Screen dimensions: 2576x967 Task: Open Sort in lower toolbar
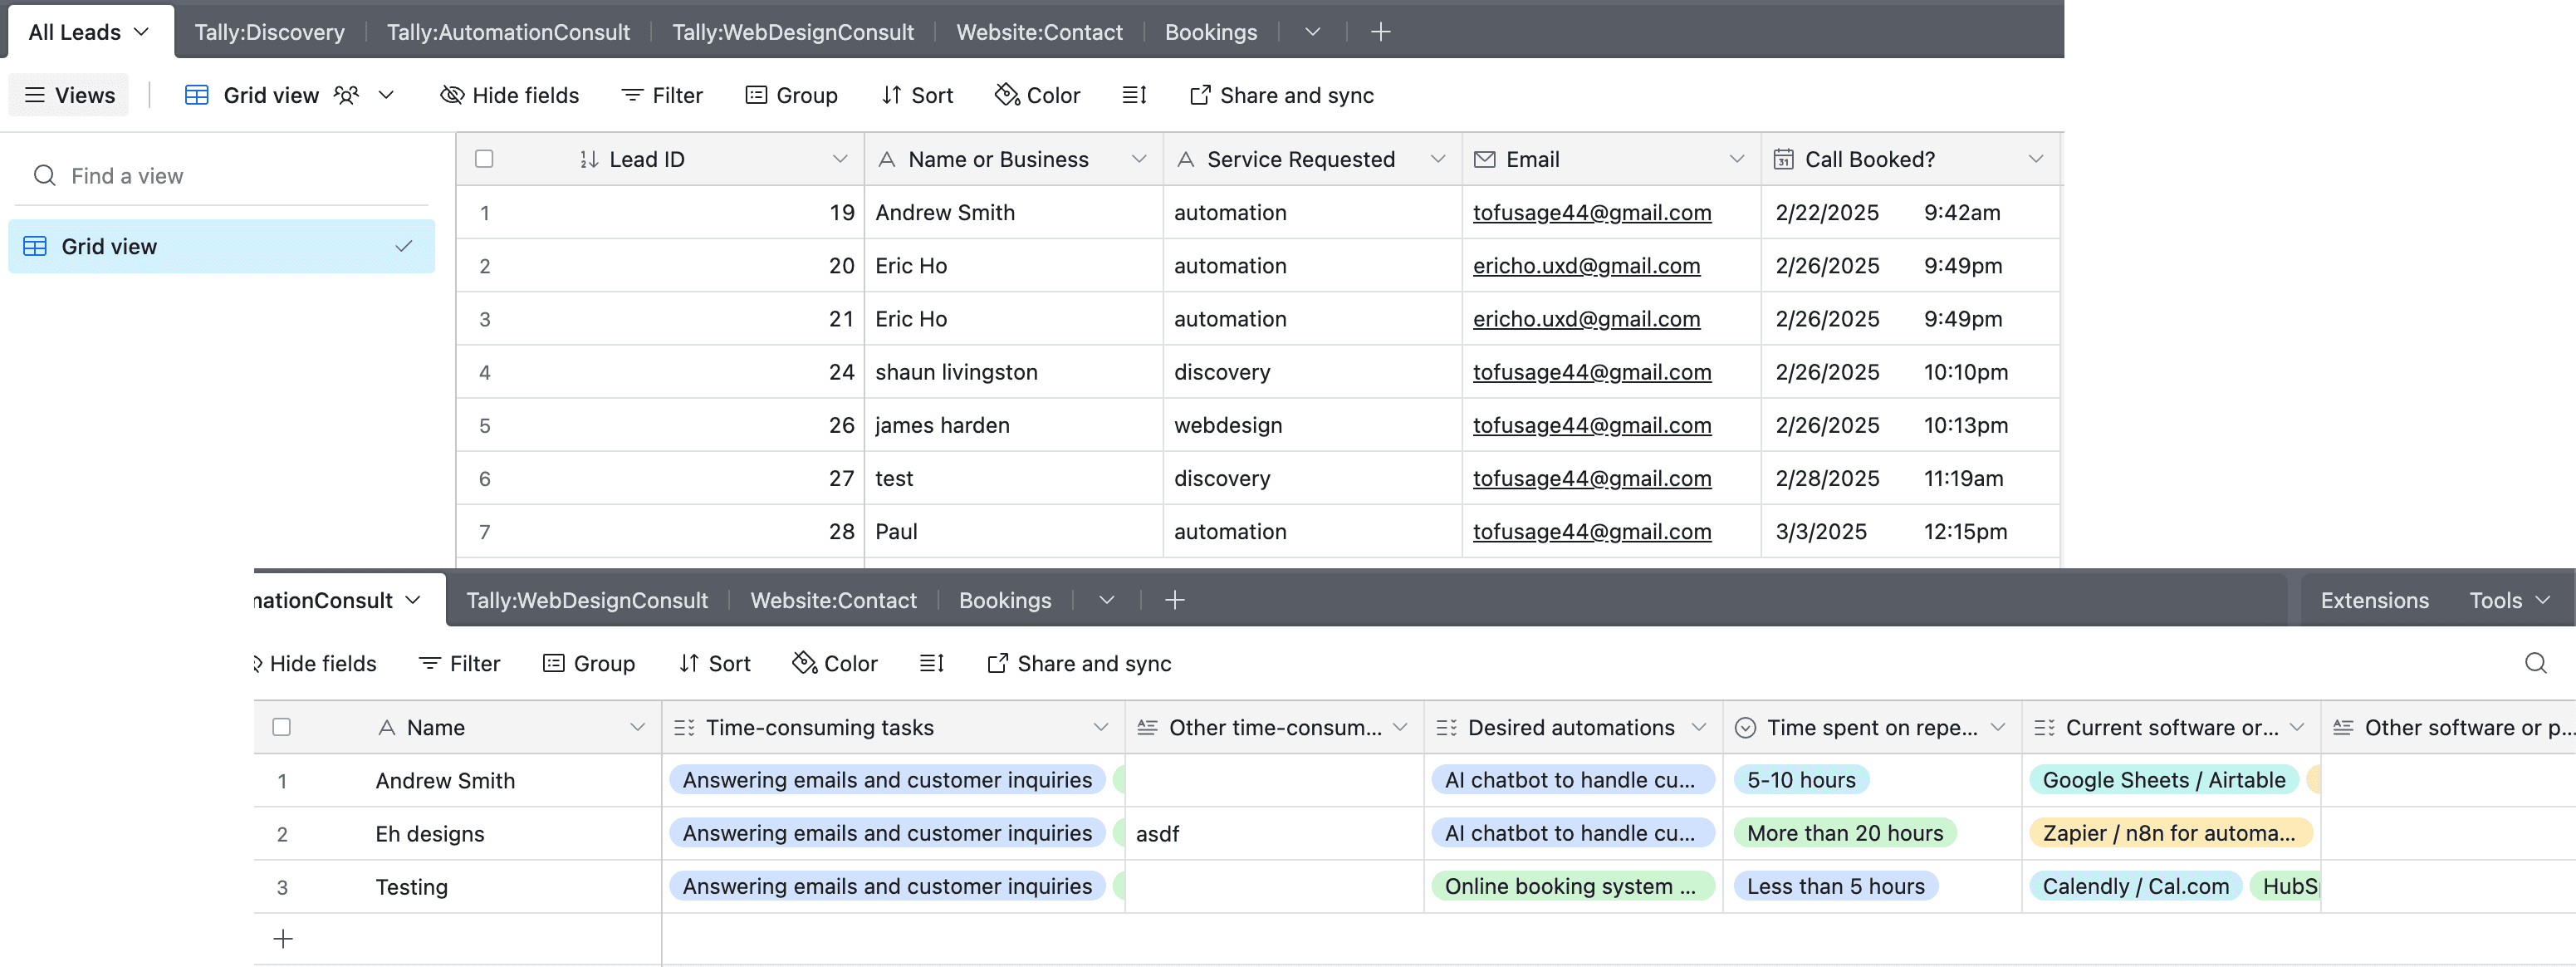tap(714, 663)
